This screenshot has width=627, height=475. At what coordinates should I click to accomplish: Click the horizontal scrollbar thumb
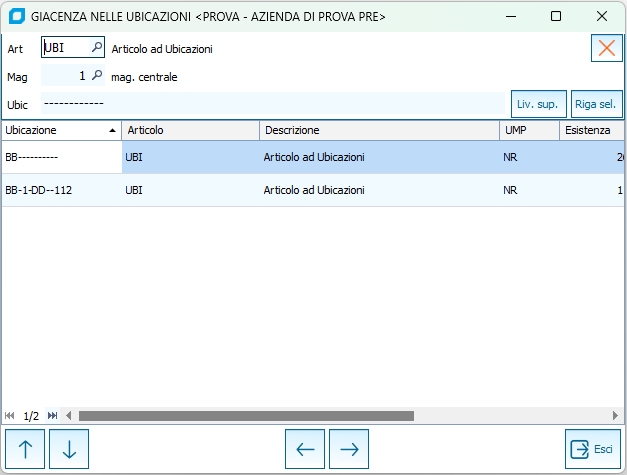tap(246, 416)
